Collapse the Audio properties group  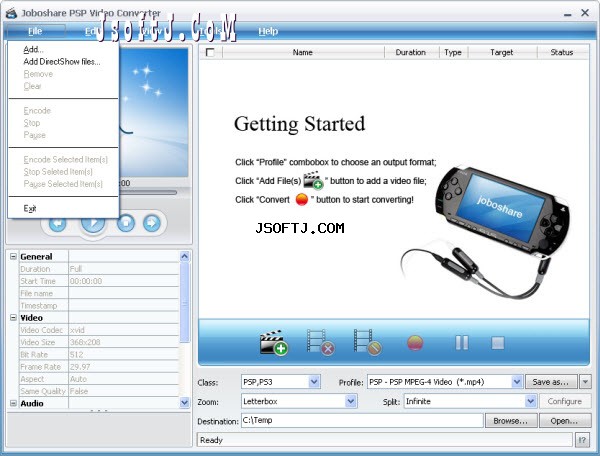[13, 403]
